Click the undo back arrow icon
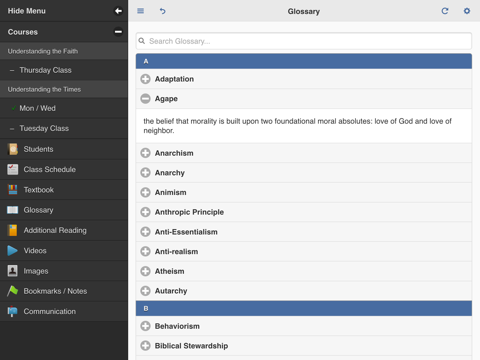This screenshot has height=360, width=480. click(x=162, y=11)
